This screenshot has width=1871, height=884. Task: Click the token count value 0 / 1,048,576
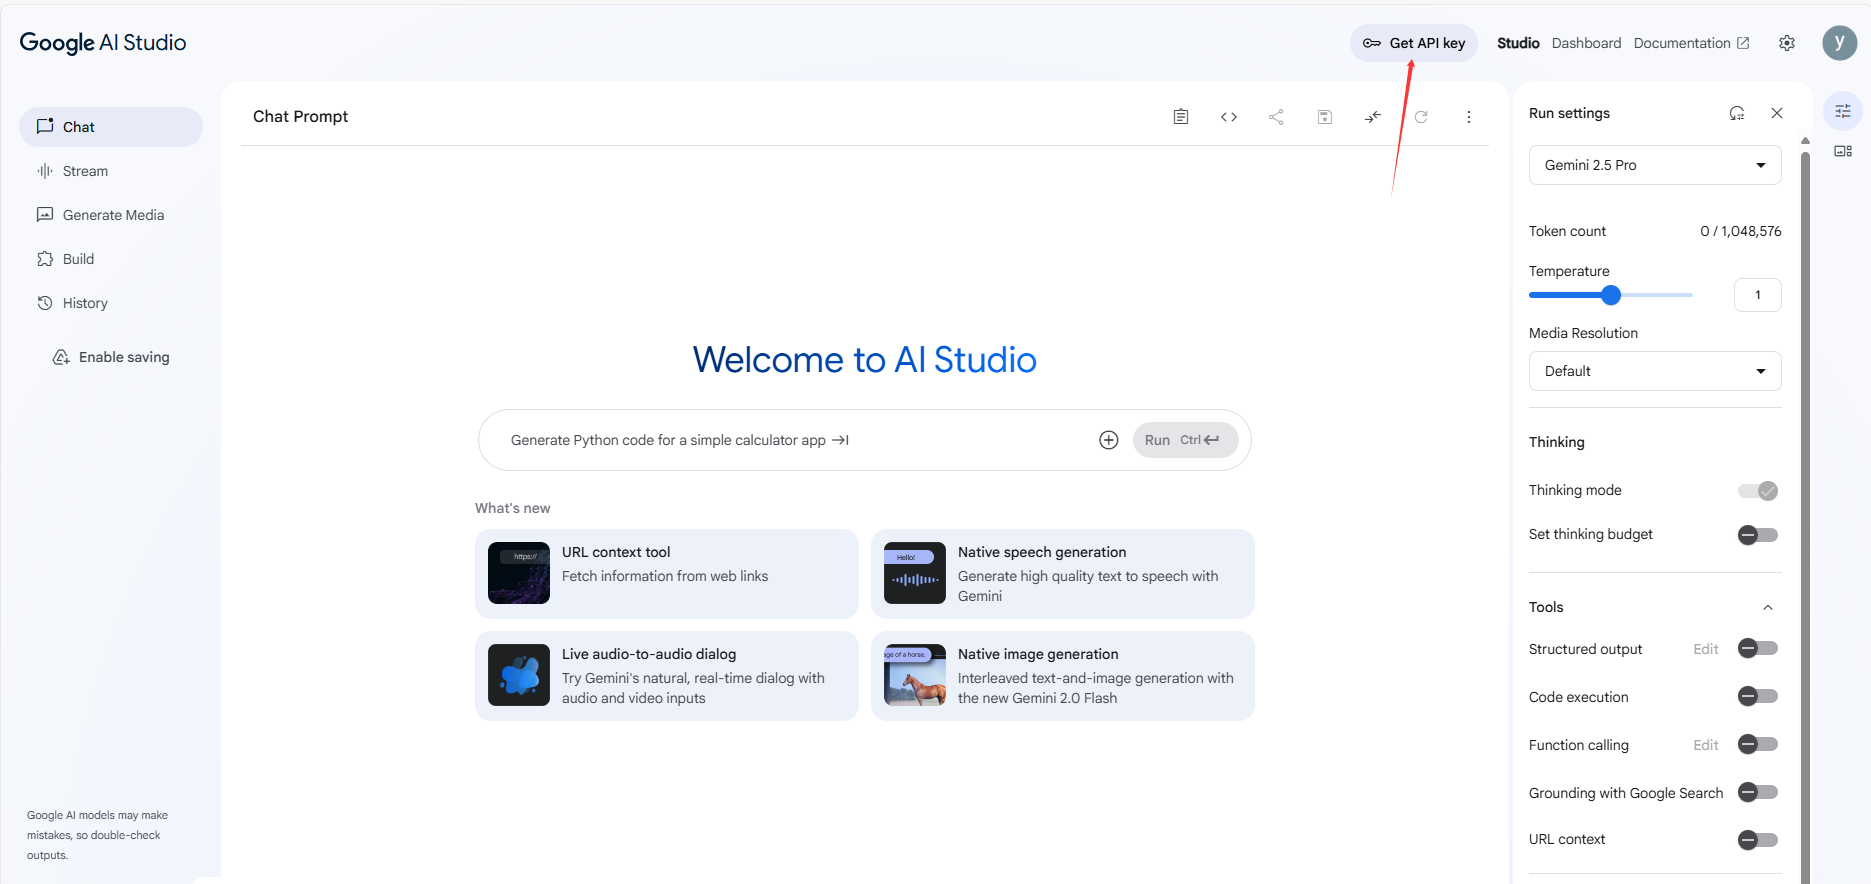point(1740,231)
